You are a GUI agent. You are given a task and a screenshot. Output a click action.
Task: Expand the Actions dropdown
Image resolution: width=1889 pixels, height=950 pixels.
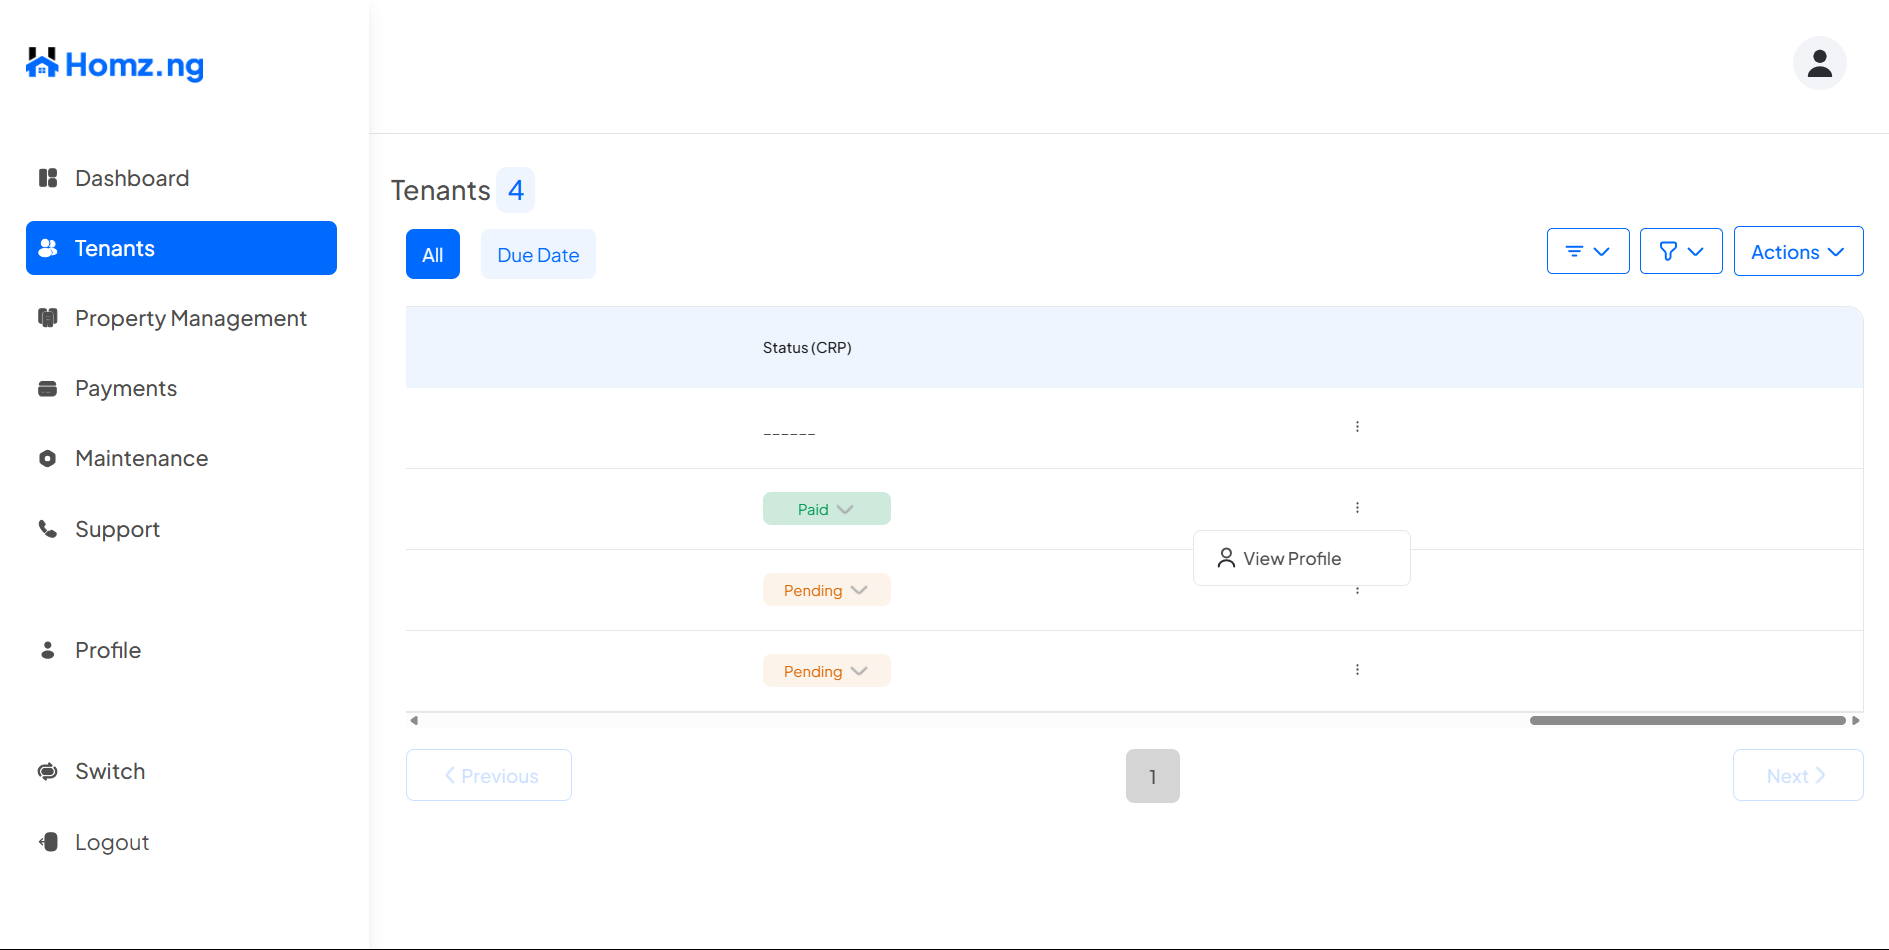[1798, 251]
